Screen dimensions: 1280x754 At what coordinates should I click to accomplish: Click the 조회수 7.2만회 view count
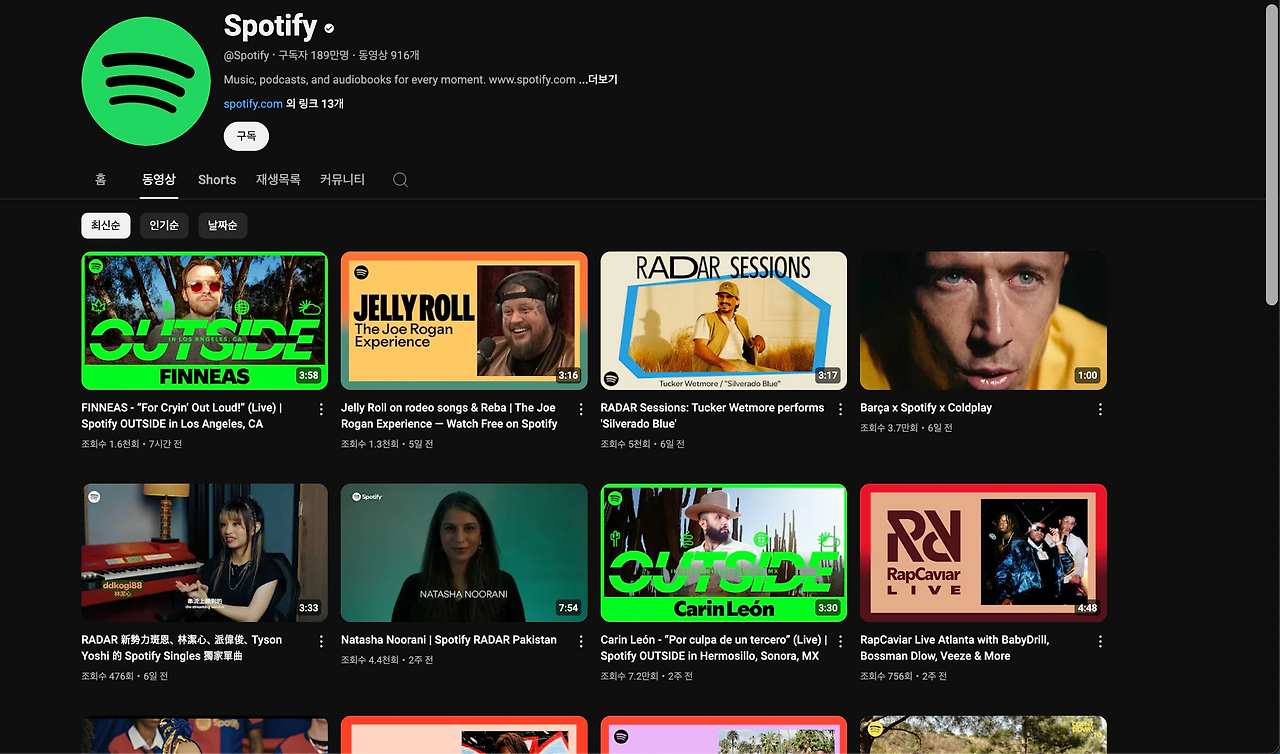[x=630, y=676]
